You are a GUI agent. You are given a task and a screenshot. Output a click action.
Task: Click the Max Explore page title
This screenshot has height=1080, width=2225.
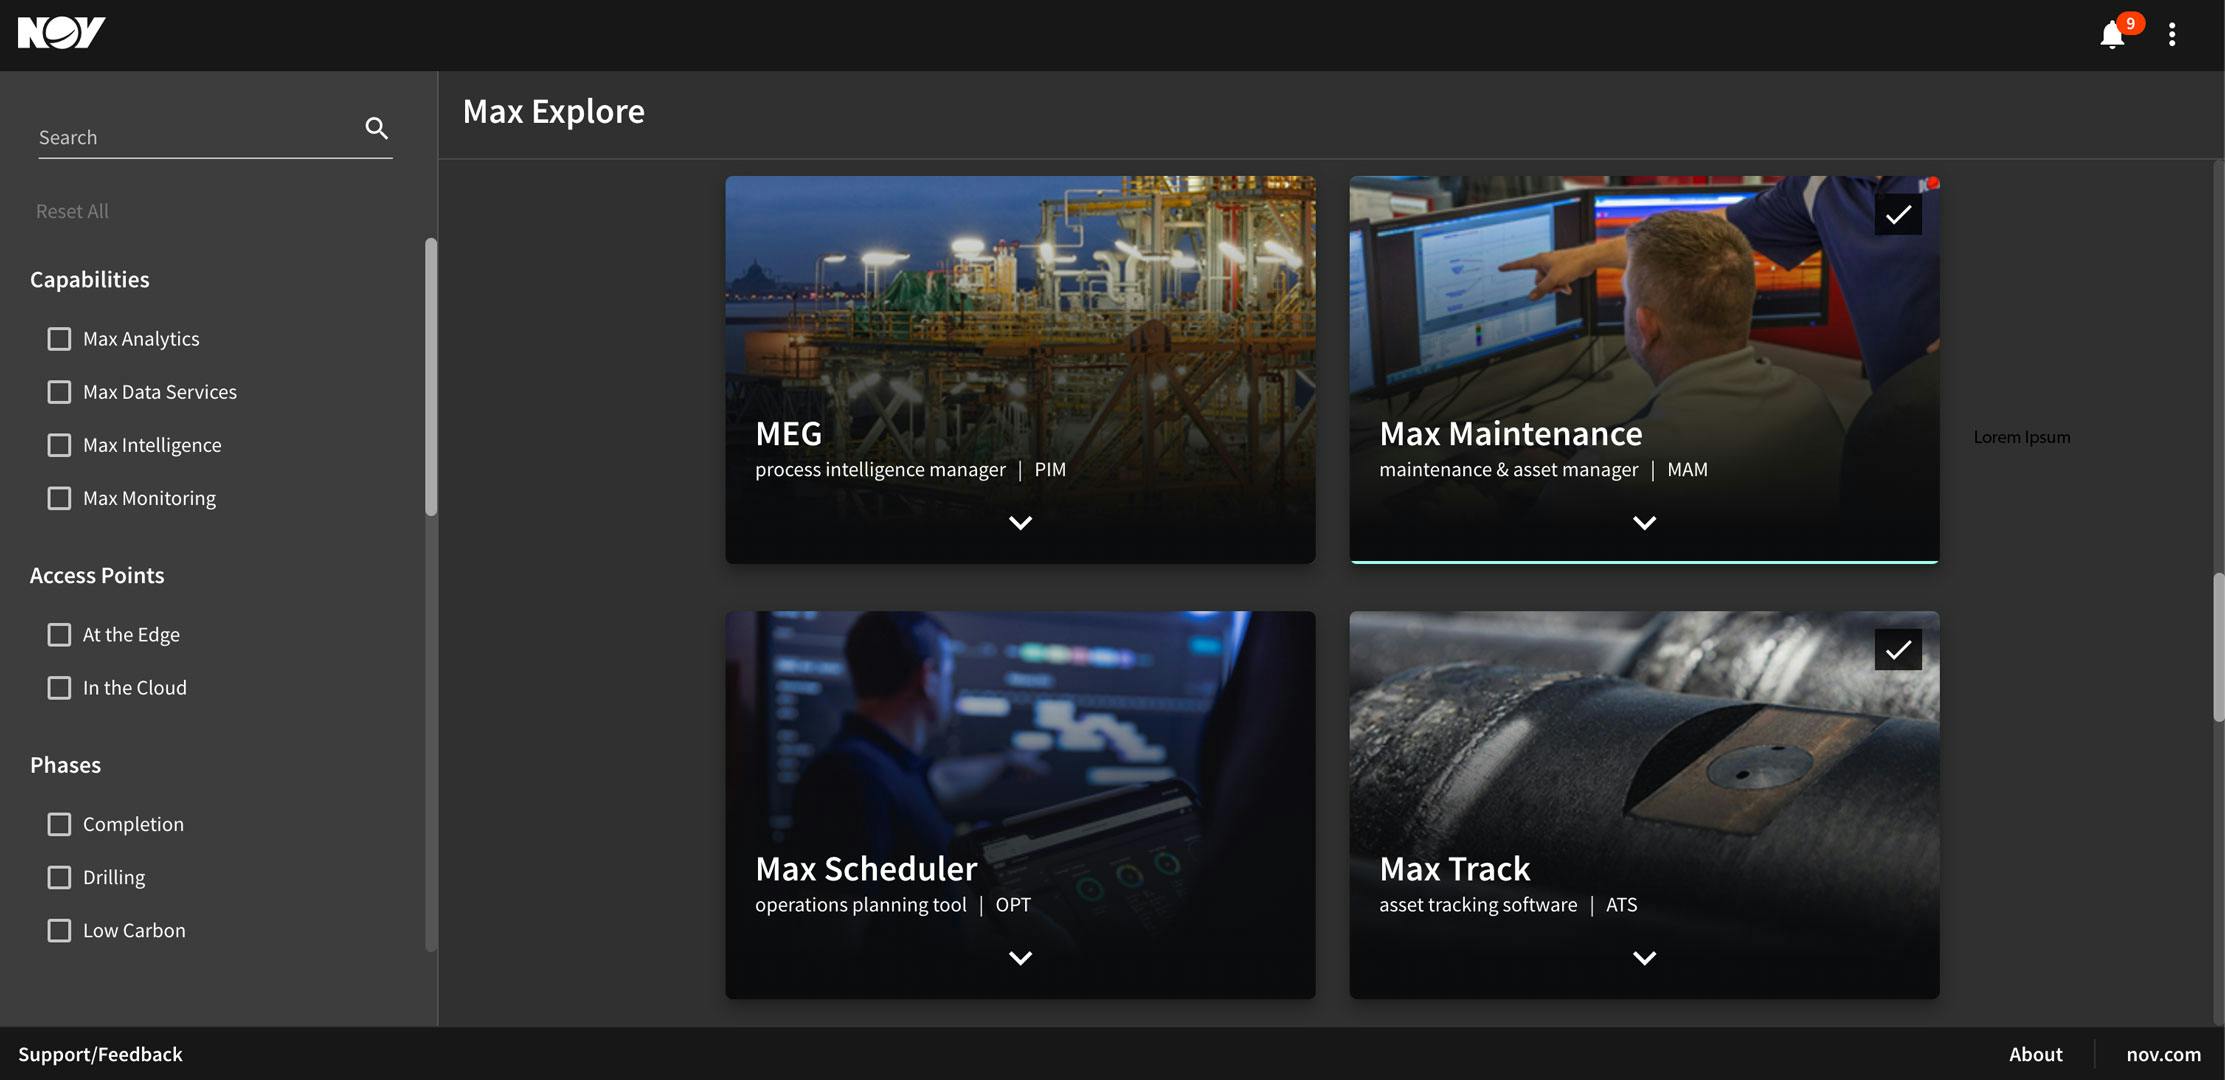[x=553, y=111]
